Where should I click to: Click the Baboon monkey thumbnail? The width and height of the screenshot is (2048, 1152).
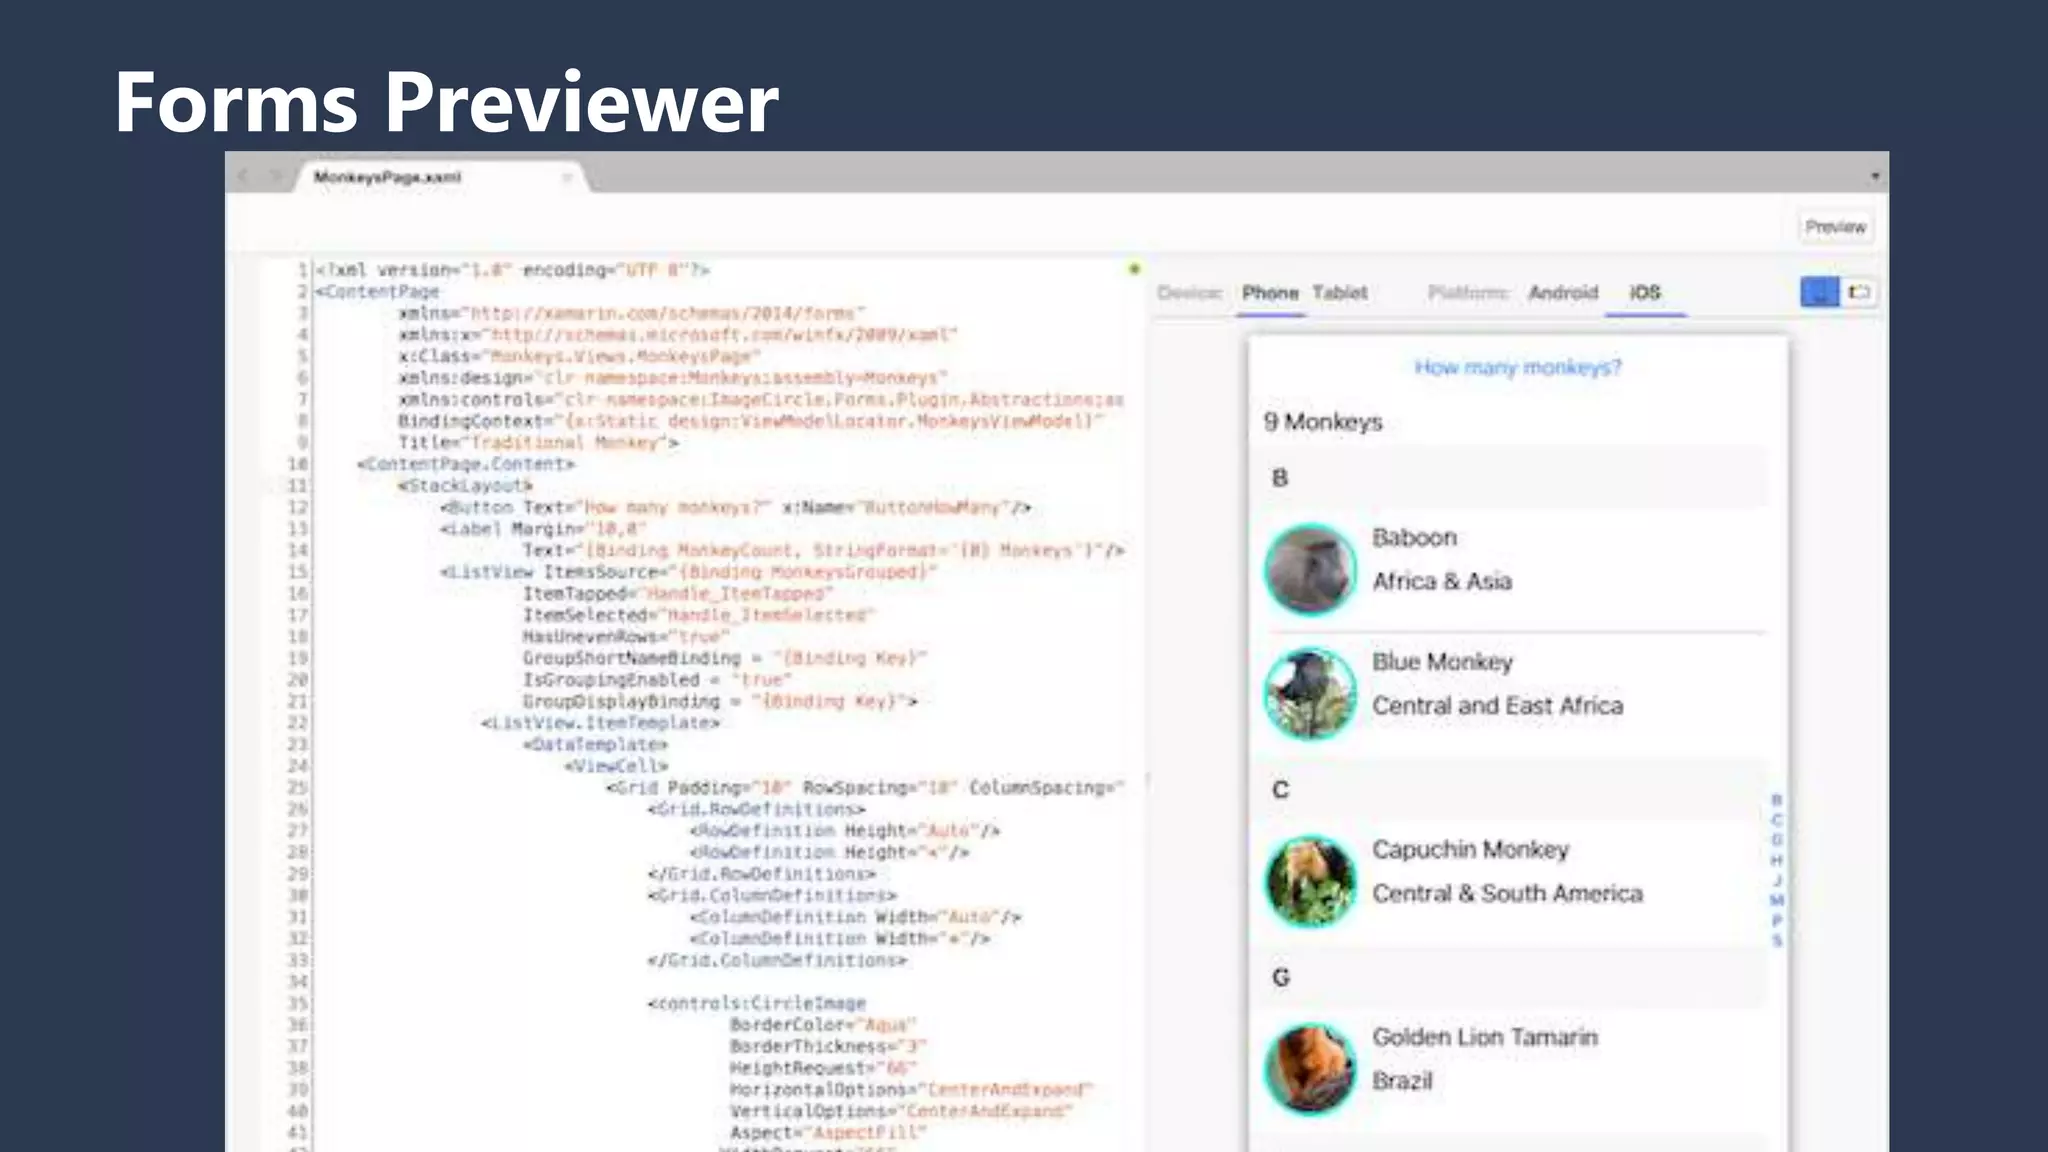(1310, 569)
